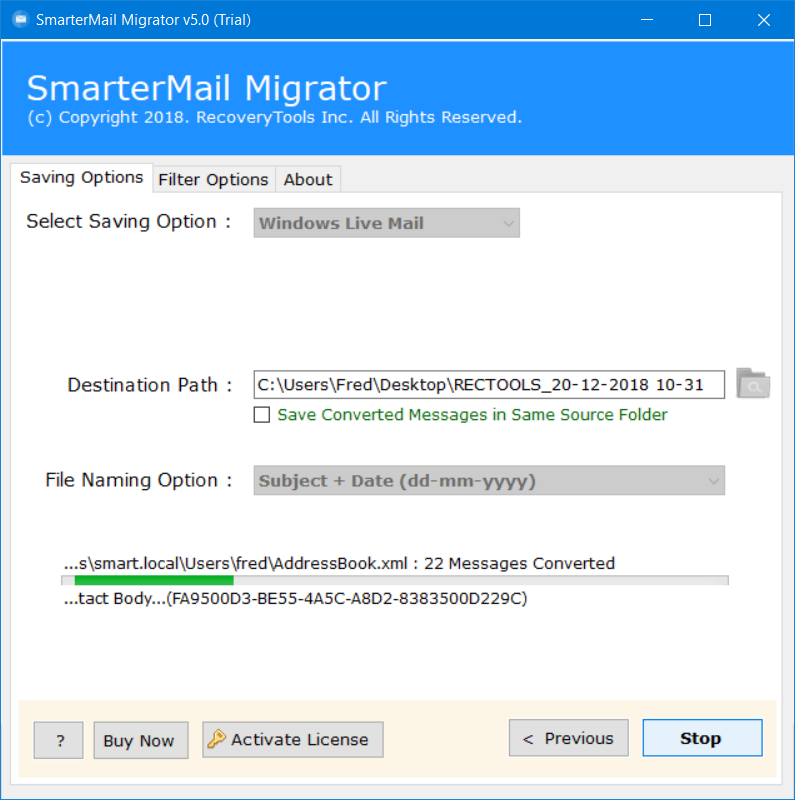Click the 'Select Saving Option :' label
795x800 pixels.
[x=129, y=221]
